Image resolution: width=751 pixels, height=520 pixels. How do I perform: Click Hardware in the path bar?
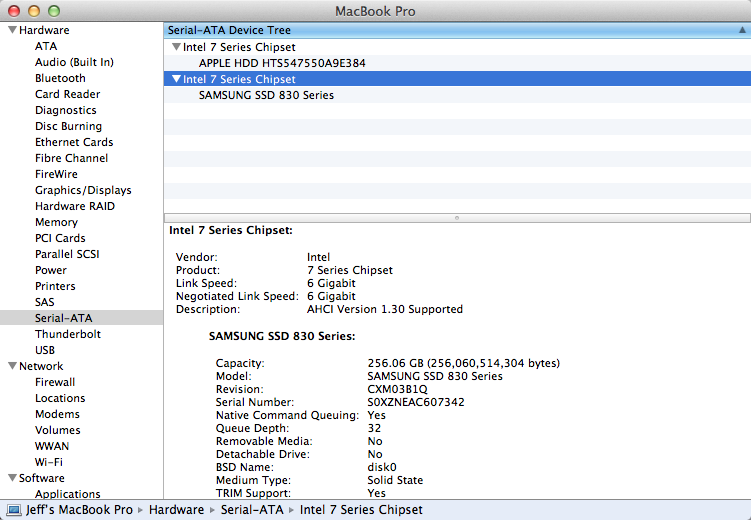coord(176,510)
